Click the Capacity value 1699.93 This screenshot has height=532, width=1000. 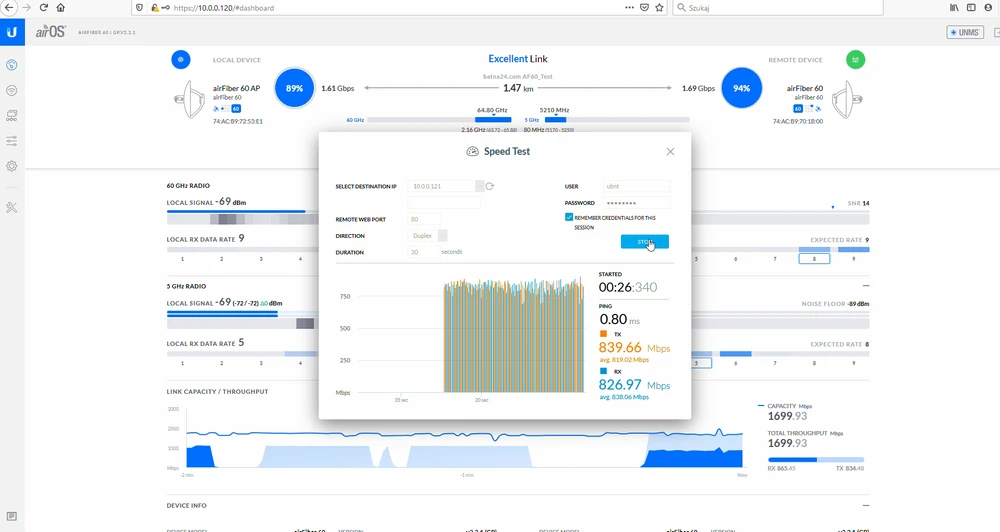click(x=787, y=416)
